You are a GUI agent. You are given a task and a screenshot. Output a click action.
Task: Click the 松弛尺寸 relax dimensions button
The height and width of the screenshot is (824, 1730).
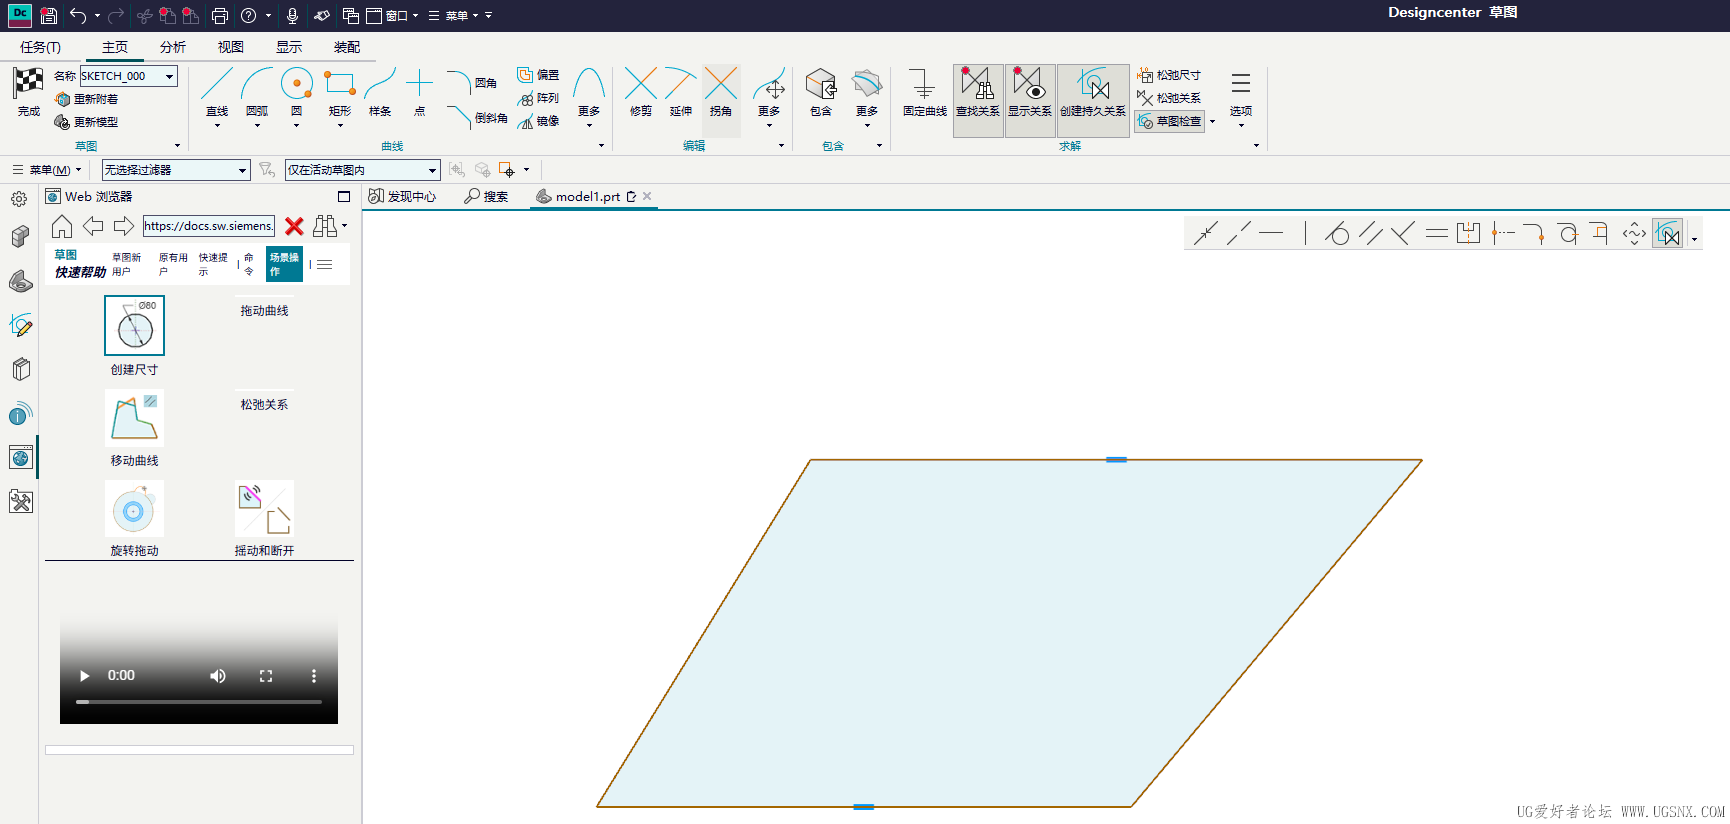[x=1169, y=75]
